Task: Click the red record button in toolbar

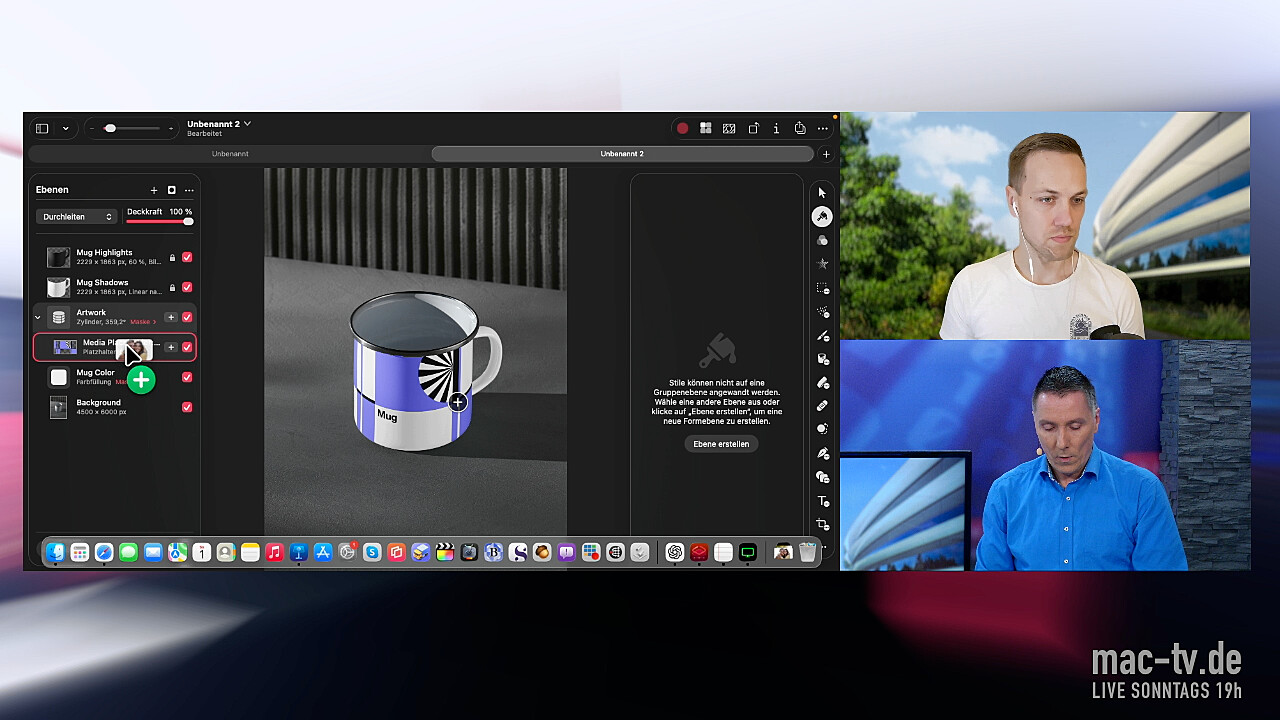Action: coord(682,128)
